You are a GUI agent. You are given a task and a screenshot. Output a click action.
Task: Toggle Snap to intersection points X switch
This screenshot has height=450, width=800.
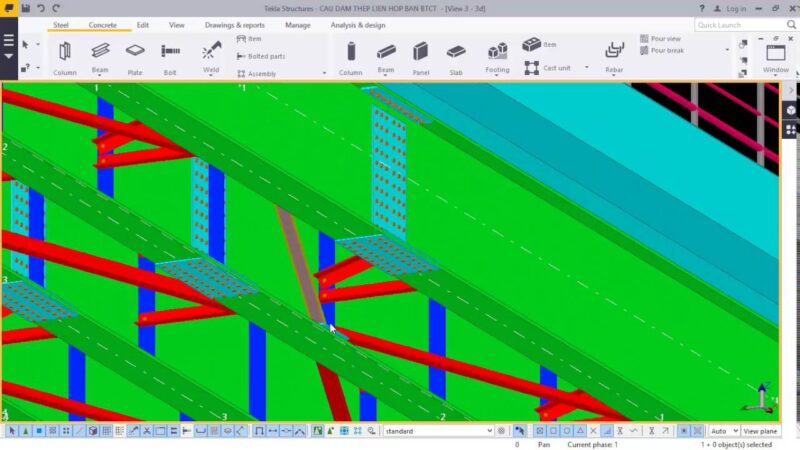(593, 431)
